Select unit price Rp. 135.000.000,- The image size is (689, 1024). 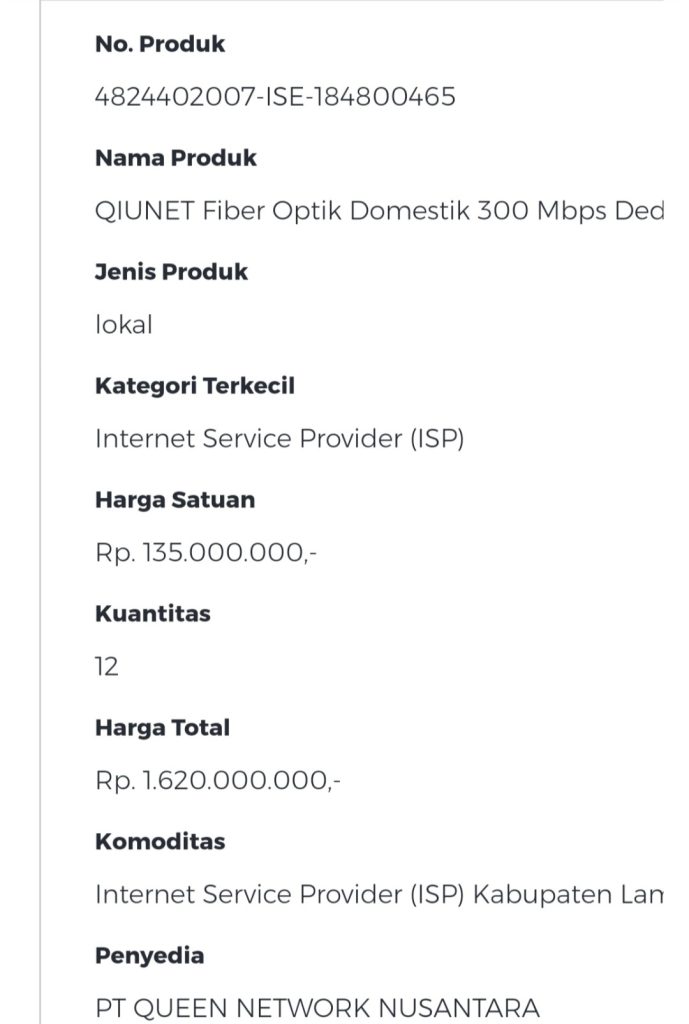coord(205,553)
